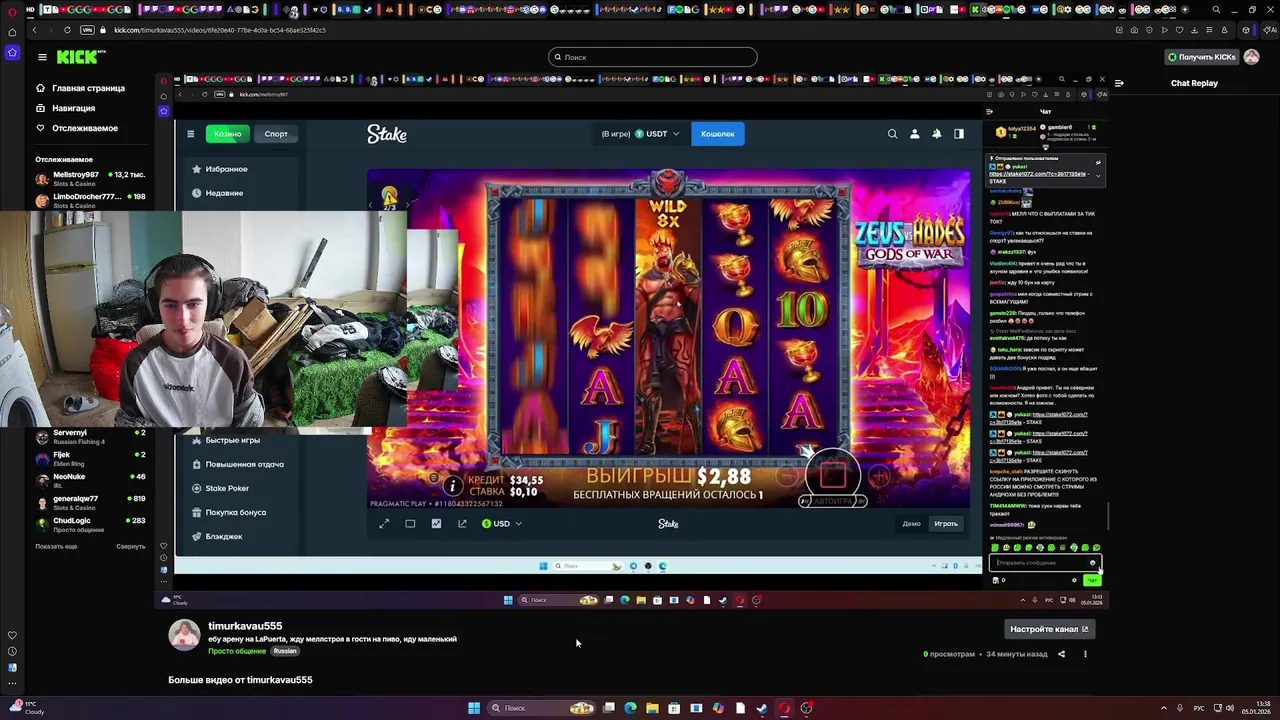1280x720 pixels.
Task: Click Stake game theatre mode icon
Action: (x=410, y=524)
